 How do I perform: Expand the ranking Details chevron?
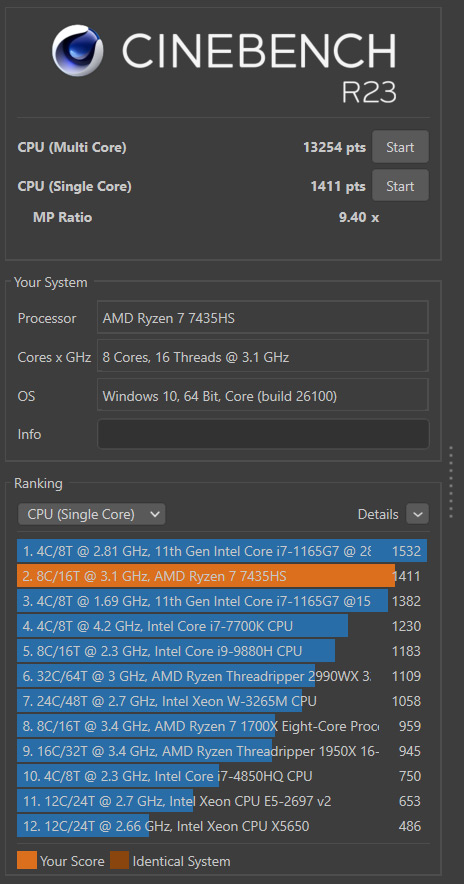418,514
